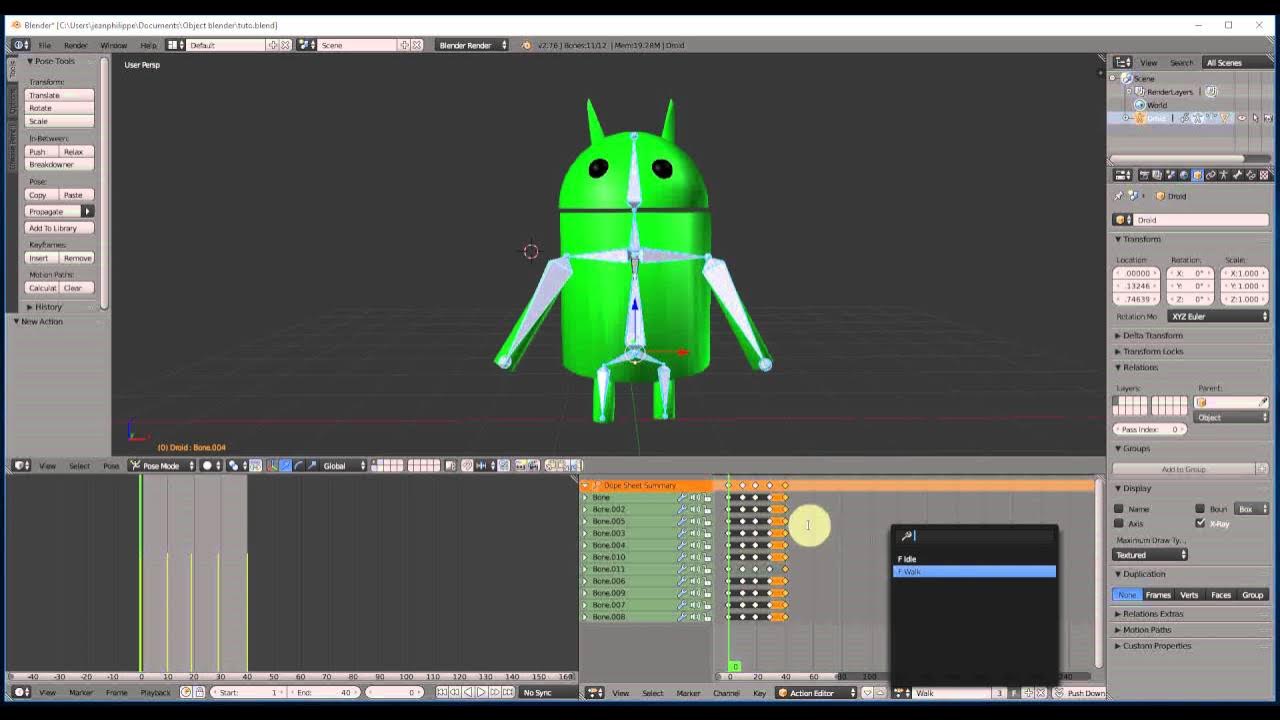Click the Add To Library button
This screenshot has height=720, width=1280.
click(x=60, y=228)
